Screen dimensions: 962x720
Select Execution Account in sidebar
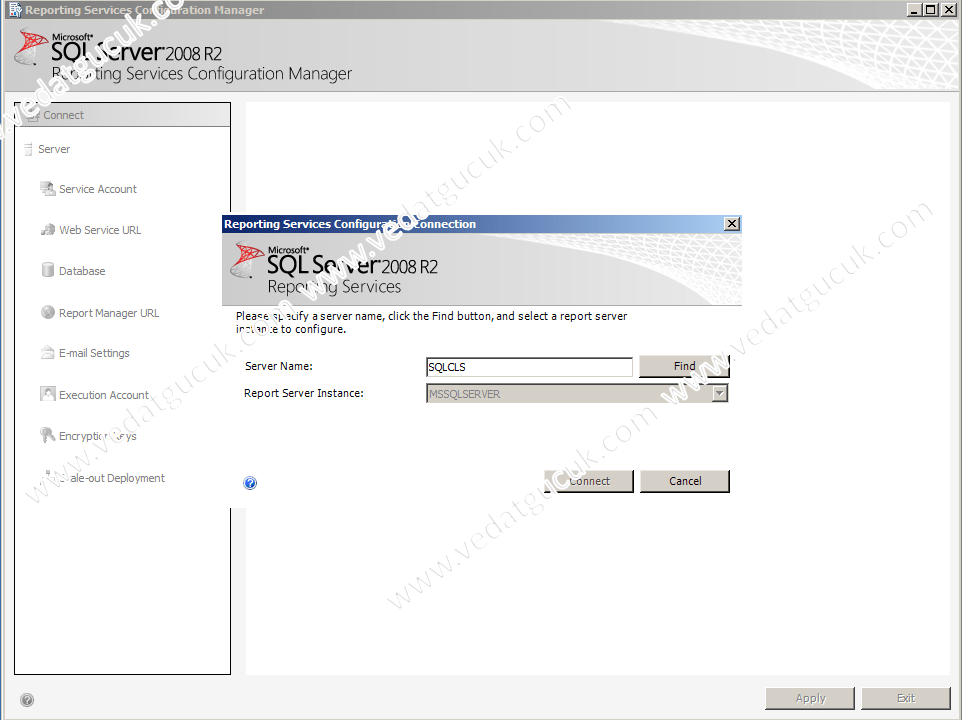[104, 395]
